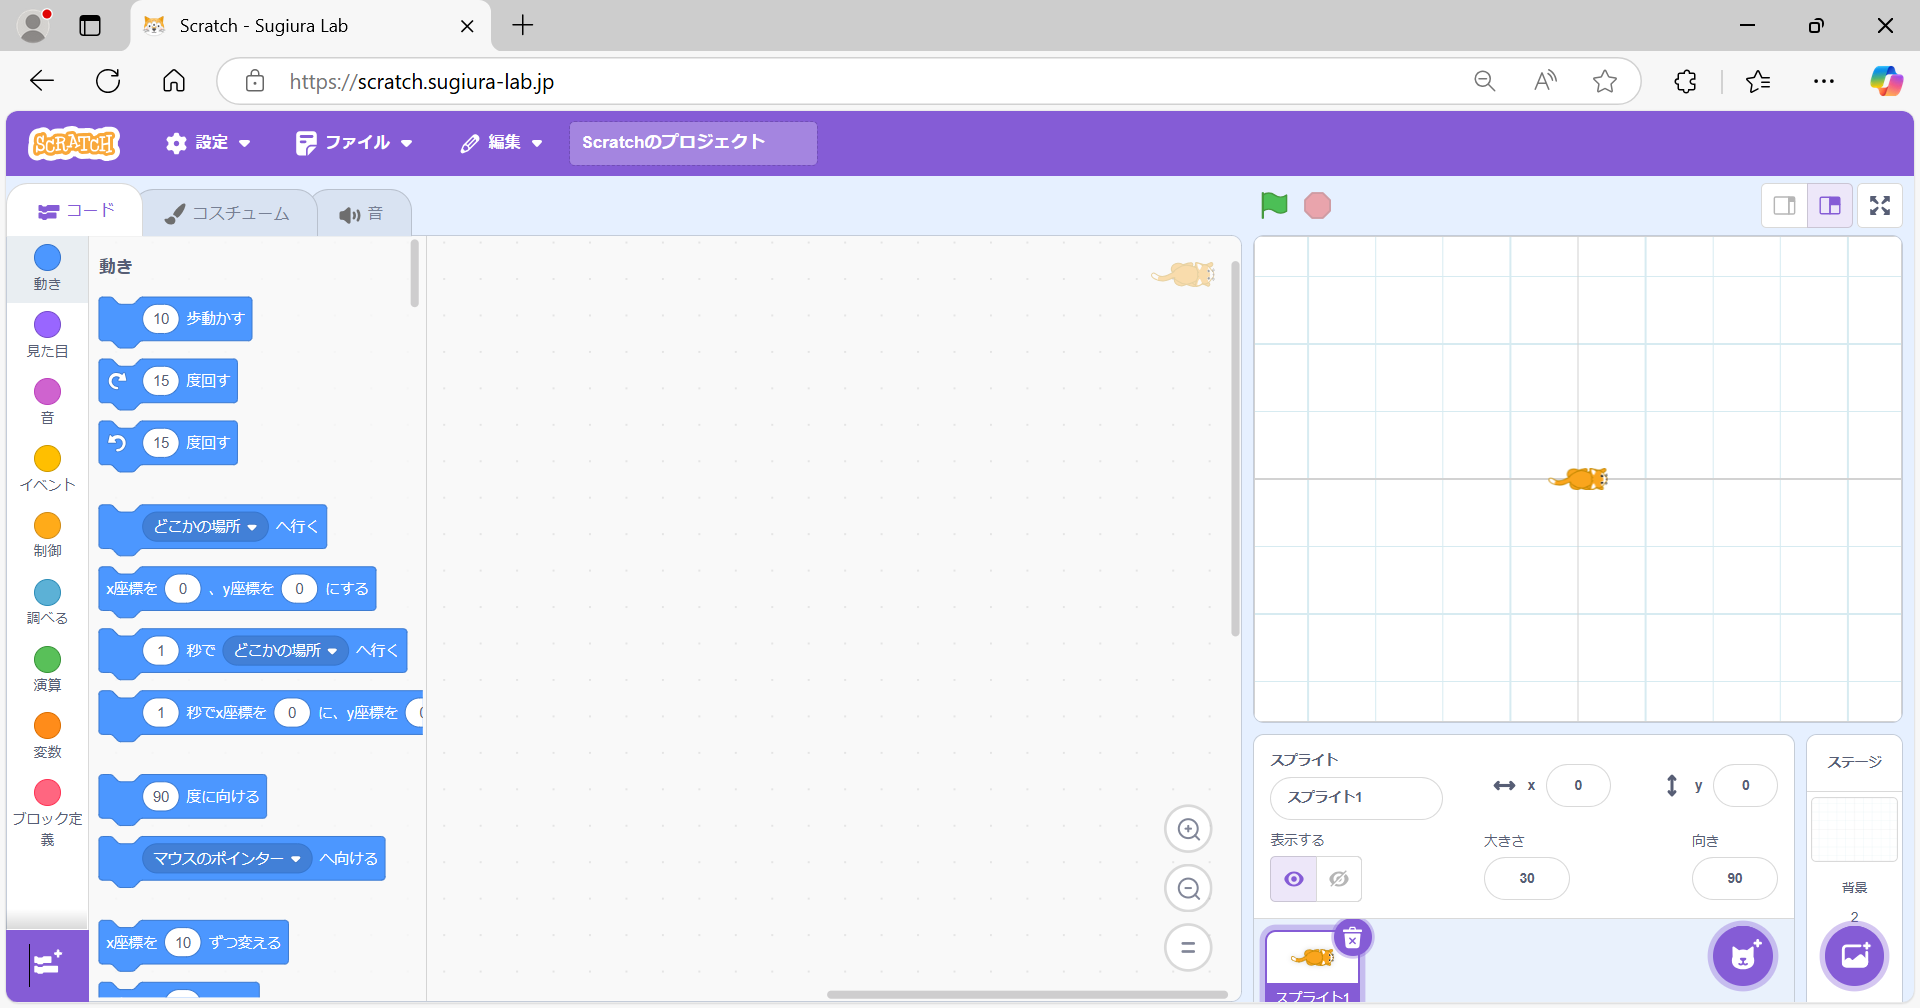Viewport: 1920px width, 1008px height.
Task: Select the ブロック定義 category
Action: pos(47,814)
